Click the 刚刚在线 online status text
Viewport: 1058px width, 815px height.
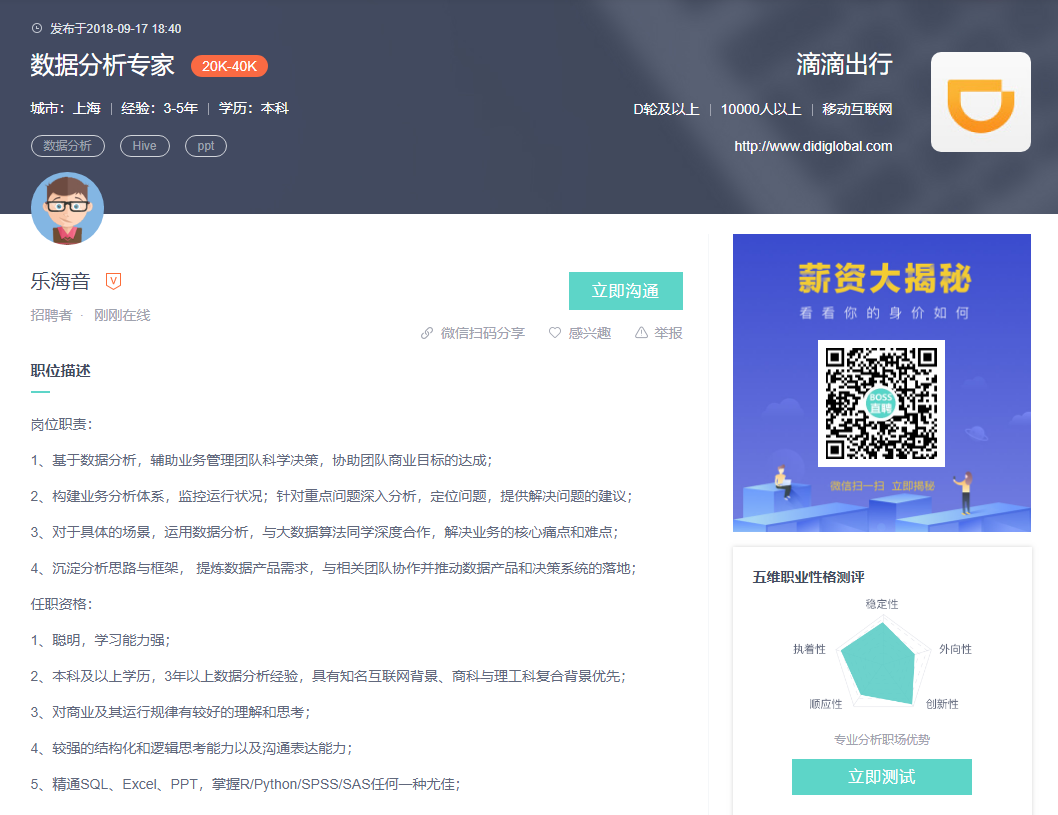(x=122, y=315)
